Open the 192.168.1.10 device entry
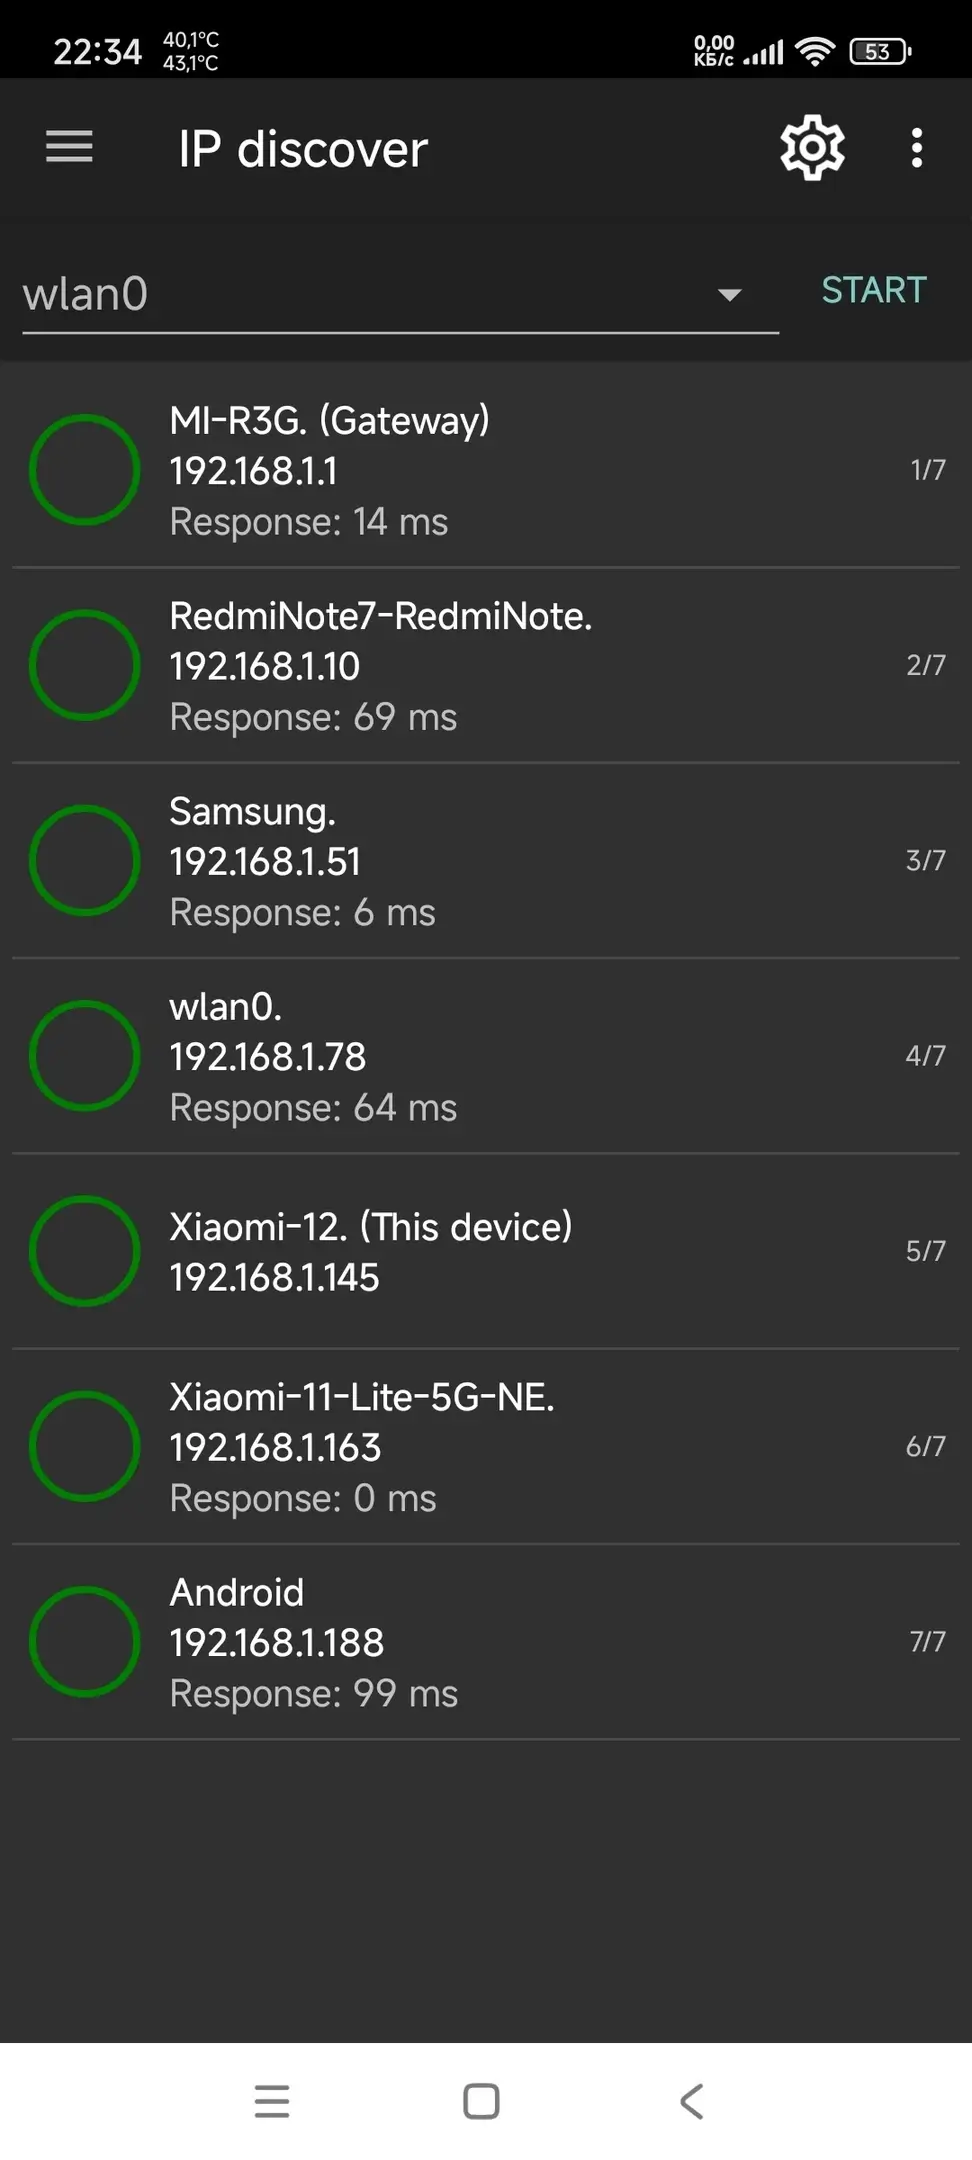Screen dimensions: 972x2160 click(486, 666)
